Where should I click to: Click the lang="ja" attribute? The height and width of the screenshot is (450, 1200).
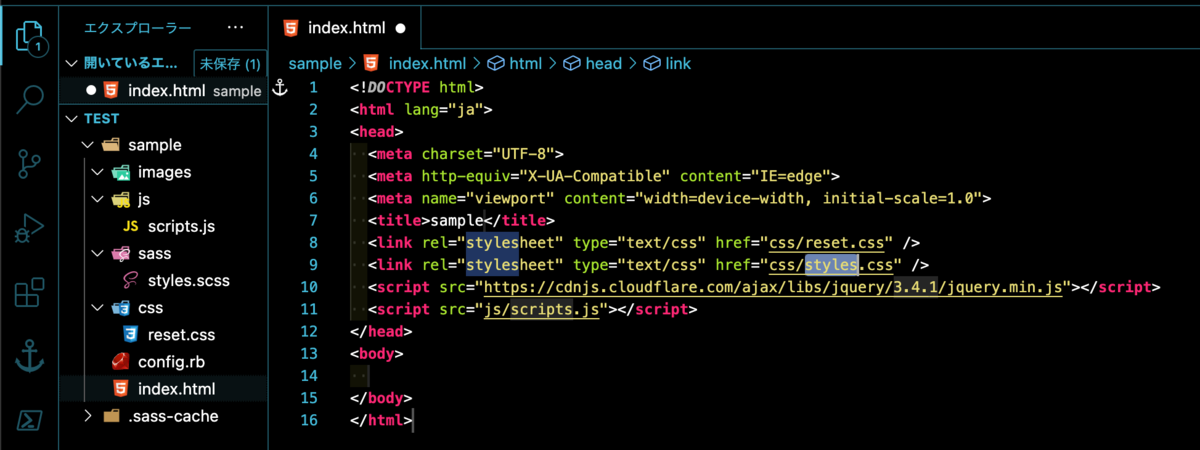[443, 110]
